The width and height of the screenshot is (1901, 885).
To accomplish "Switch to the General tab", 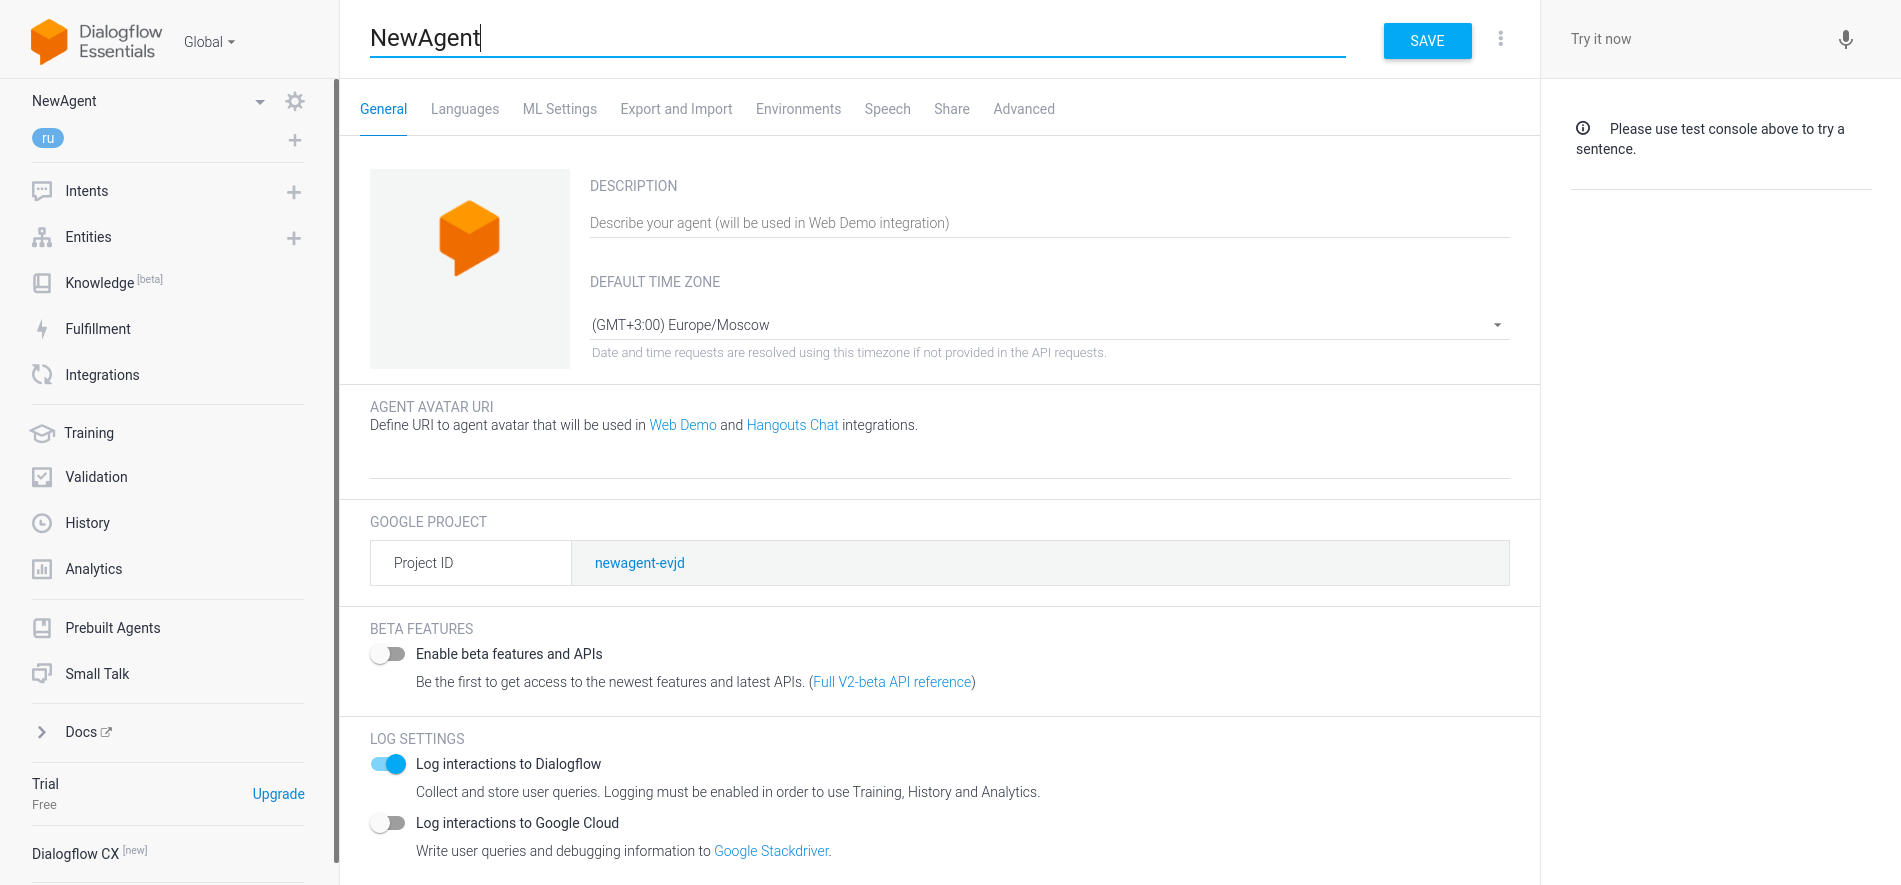I will (x=383, y=109).
